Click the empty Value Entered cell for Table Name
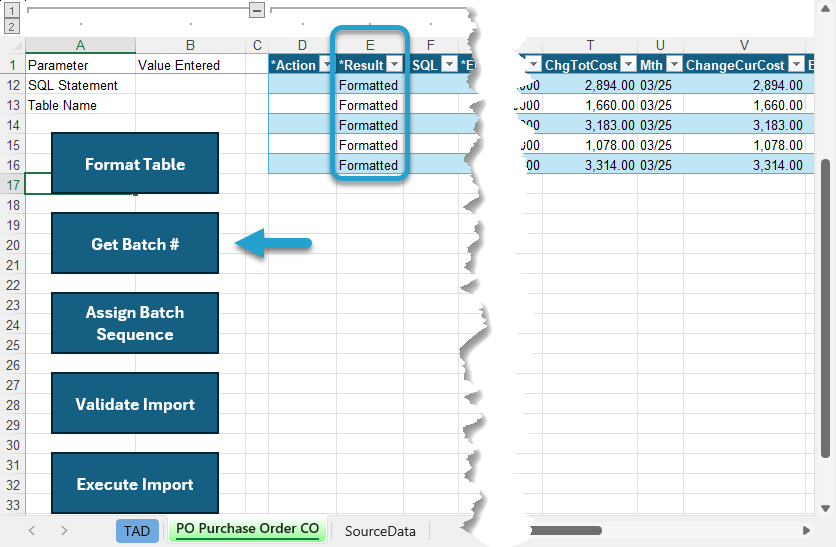The image size is (836, 547). point(190,105)
